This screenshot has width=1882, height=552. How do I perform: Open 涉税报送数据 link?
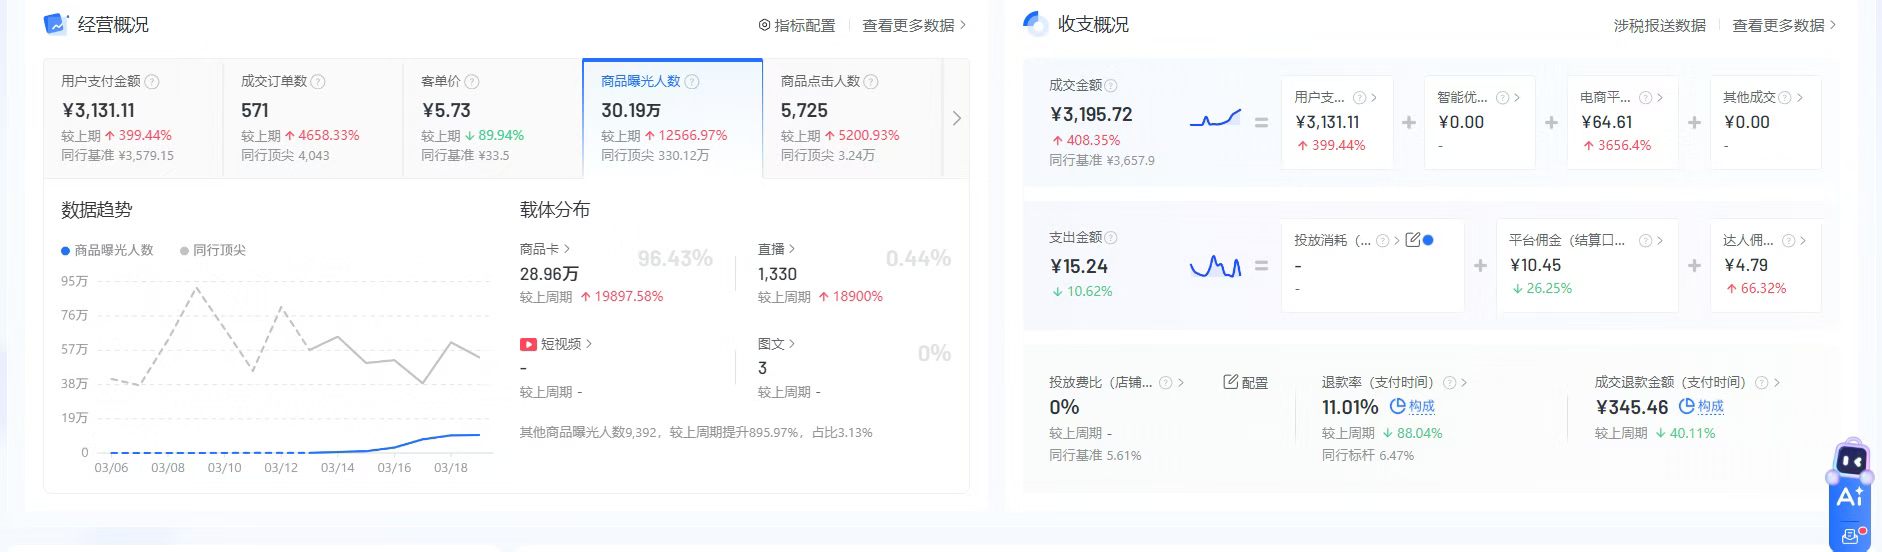[1660, 25]
